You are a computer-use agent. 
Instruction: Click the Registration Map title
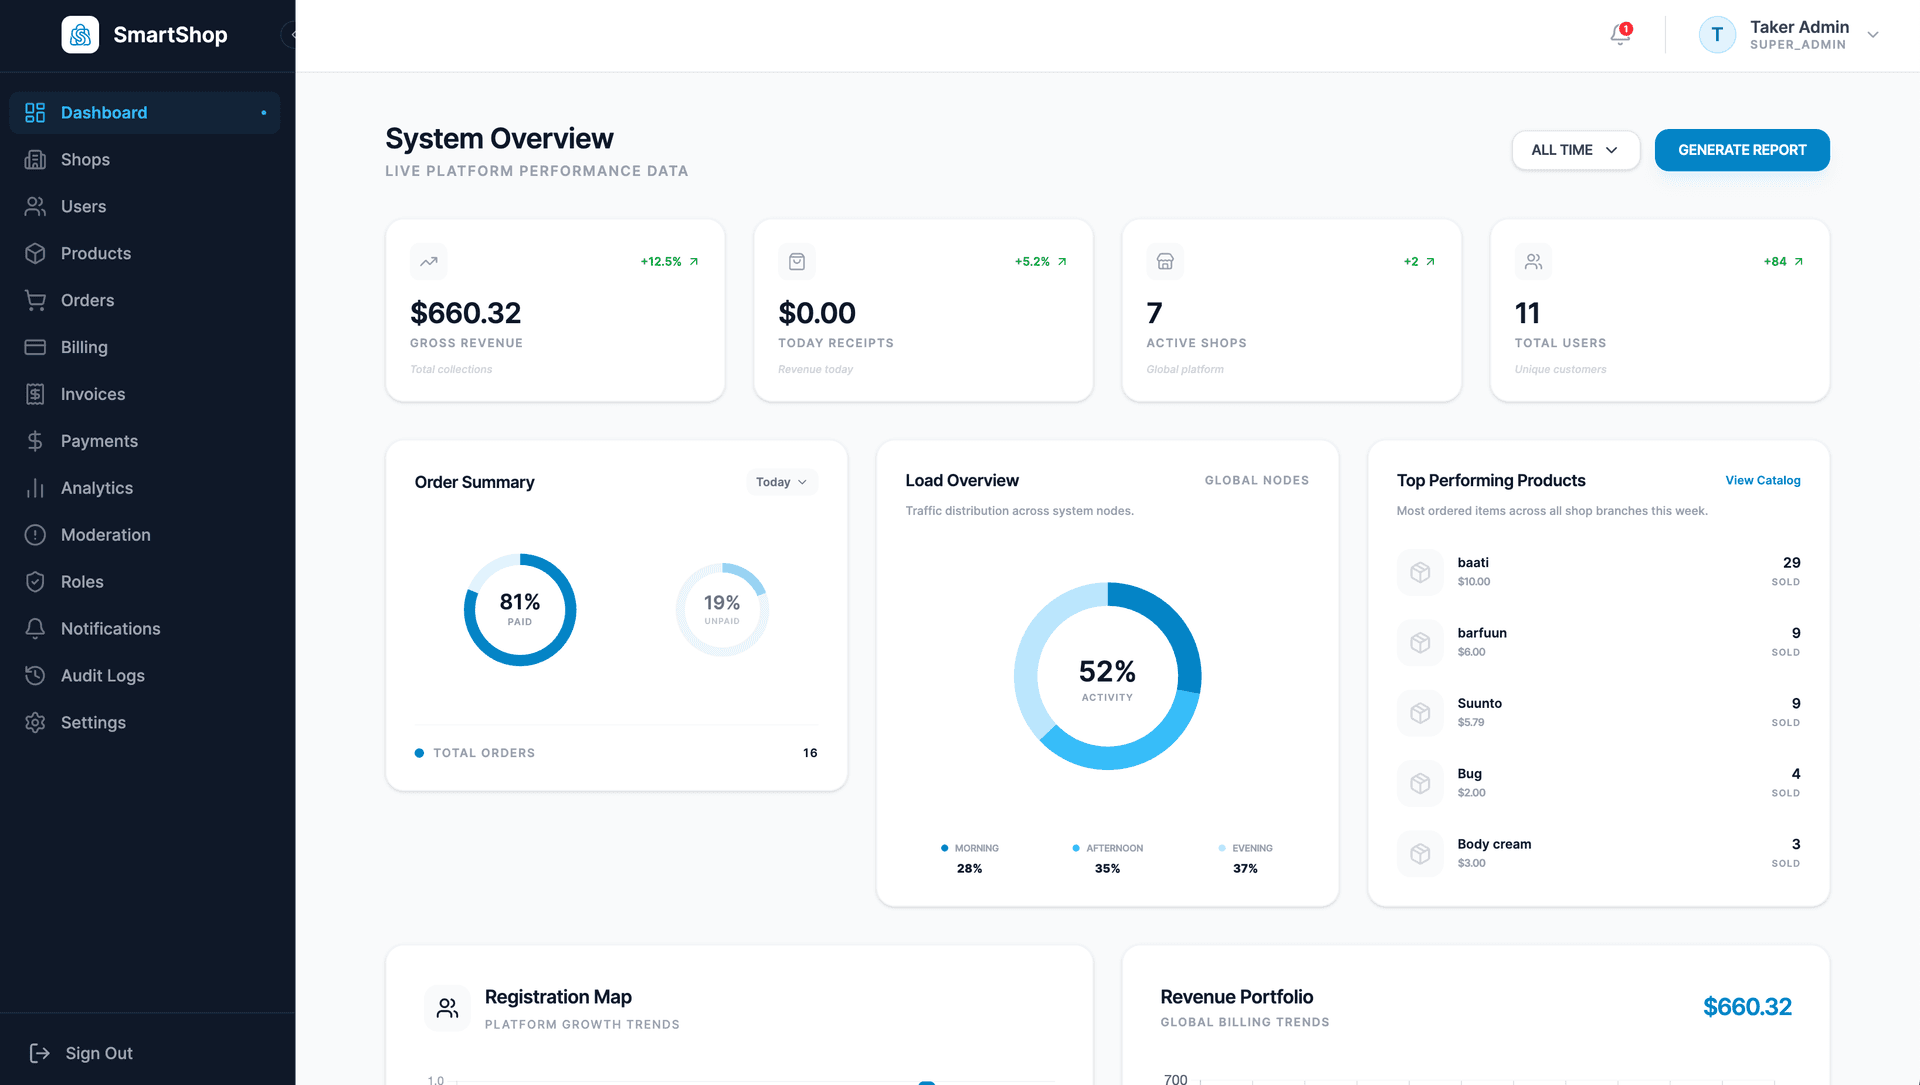tap(558, 997)
